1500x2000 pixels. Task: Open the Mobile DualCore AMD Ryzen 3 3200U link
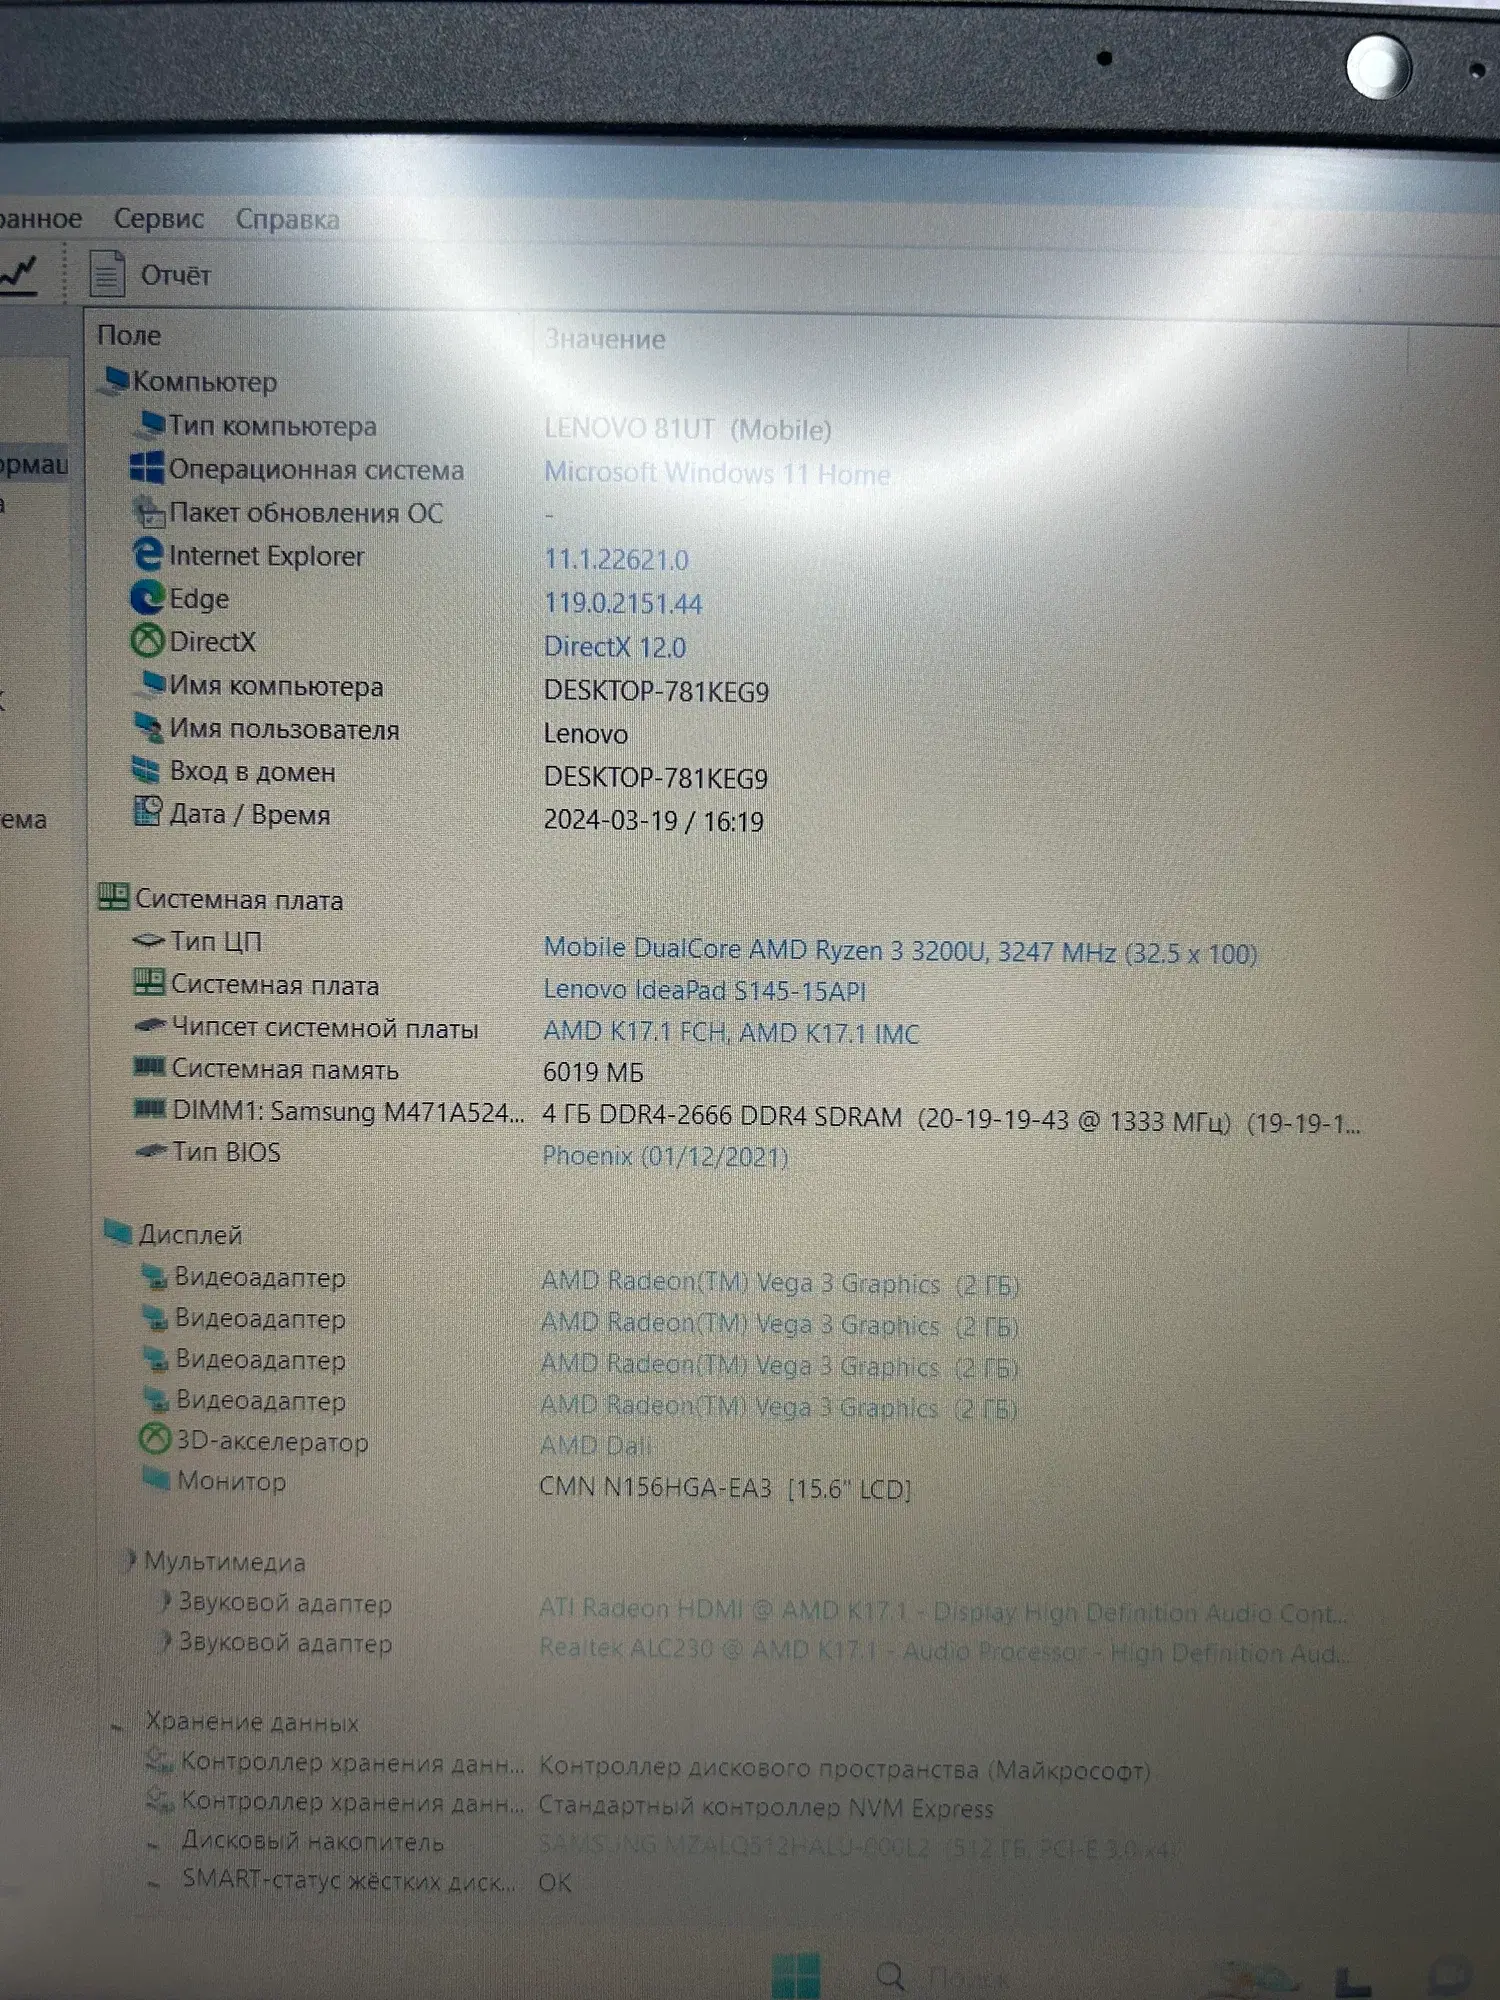click(x=900, y=951)
